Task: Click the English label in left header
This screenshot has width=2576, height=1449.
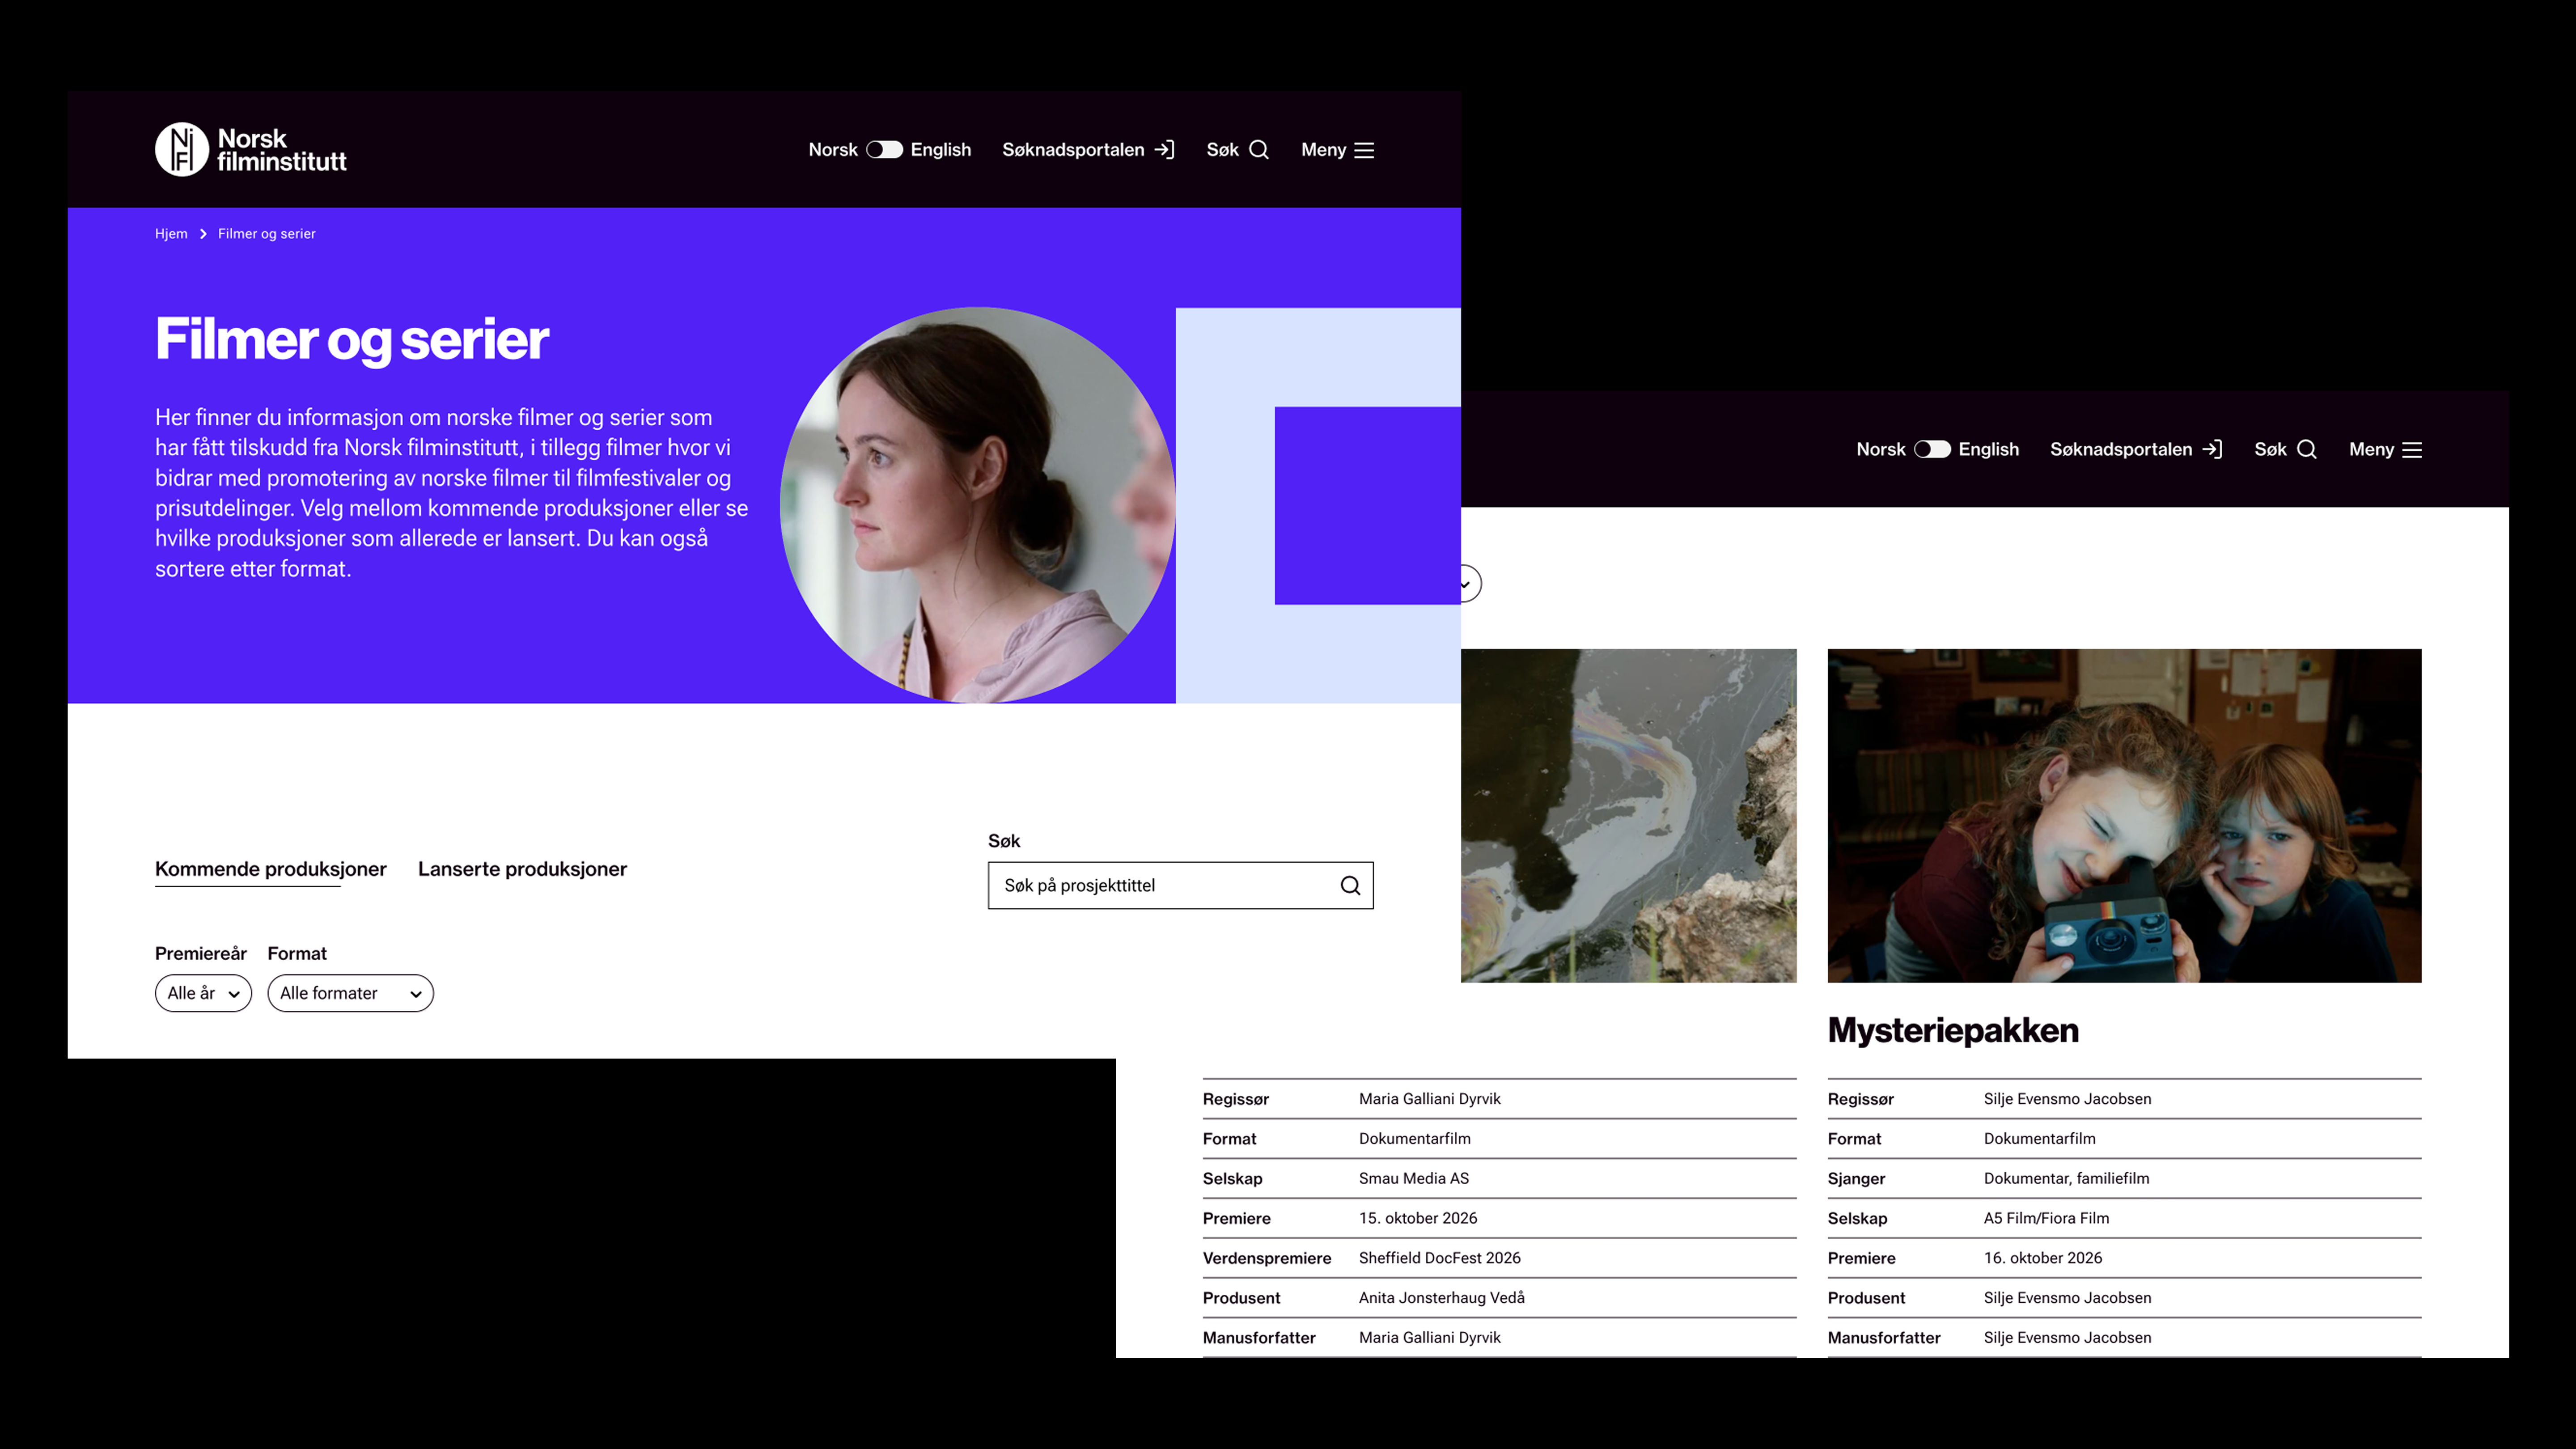Action: [940, 150]
